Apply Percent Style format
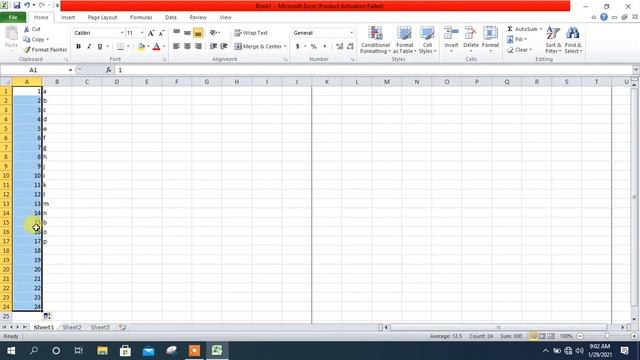The height and width of the screenshot is (360, 640). click(313, 47)
